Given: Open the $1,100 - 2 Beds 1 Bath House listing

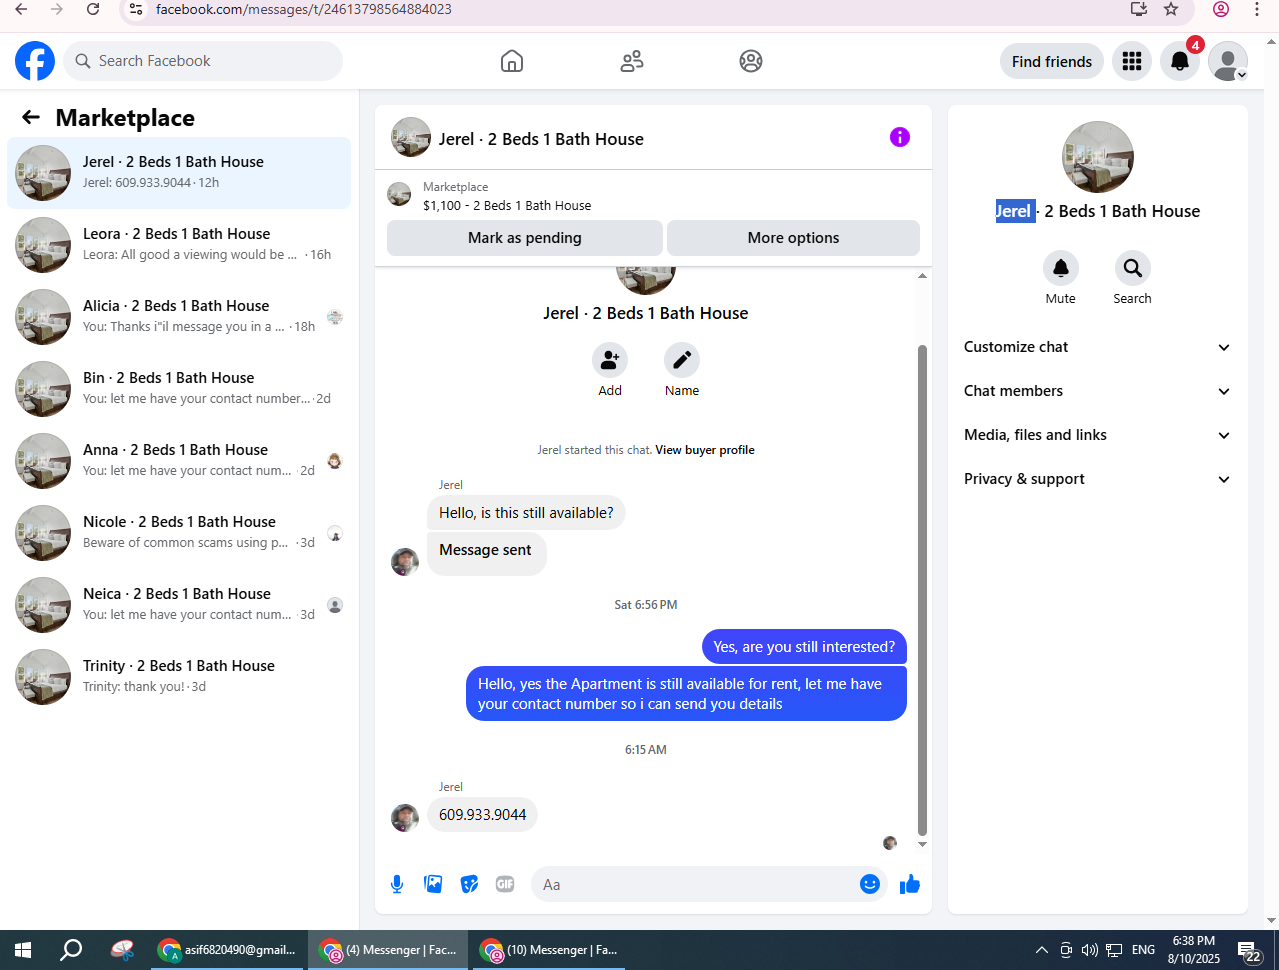Looking at the screenshot, I should [x=507, y=205].
